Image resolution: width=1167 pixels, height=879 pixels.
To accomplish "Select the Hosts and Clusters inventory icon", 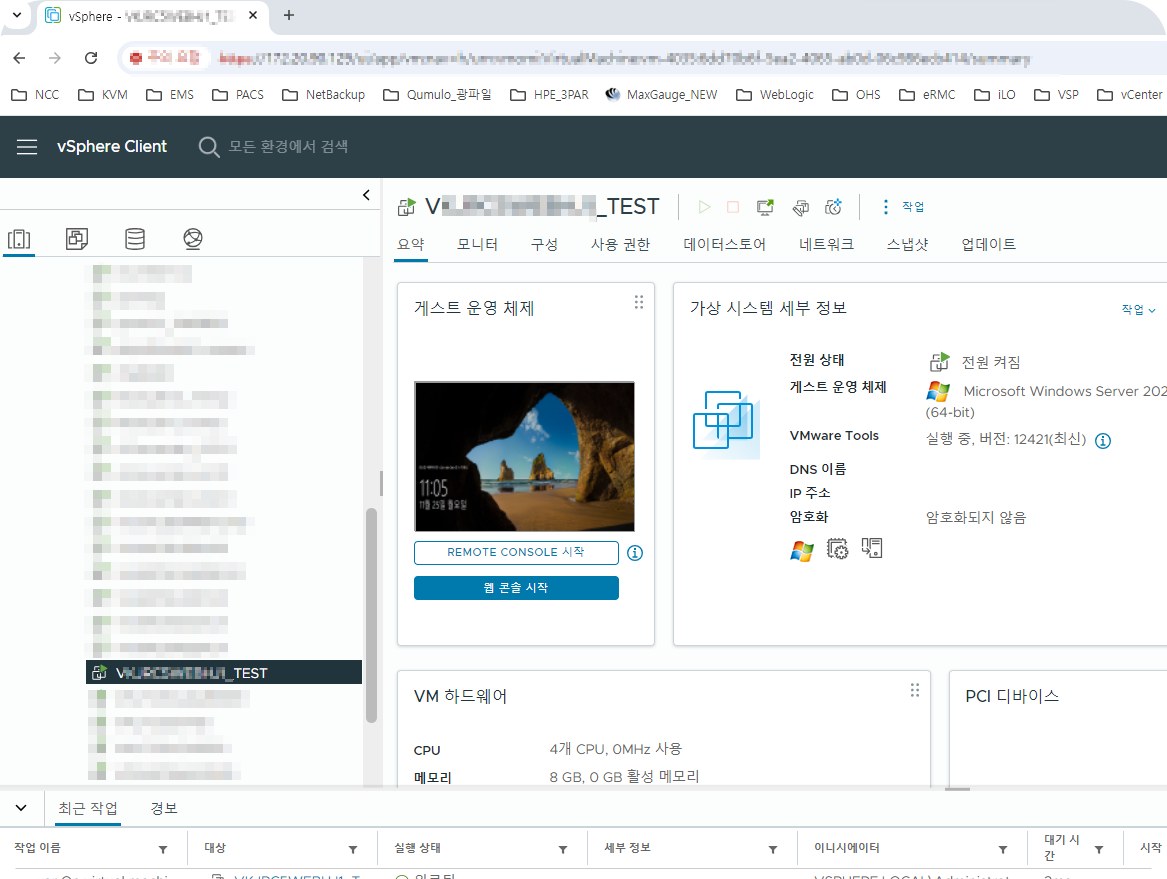I will [19, 239].
